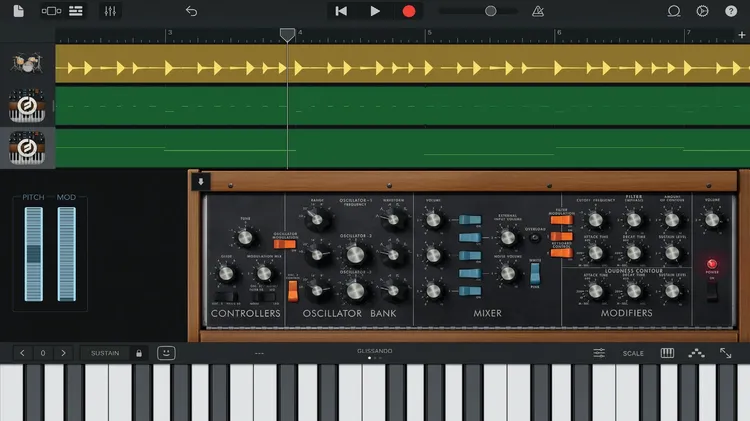750x421 pixels.
Task: Click Loudness Contour Attack Time knob
Action: [x=596, y=290]
